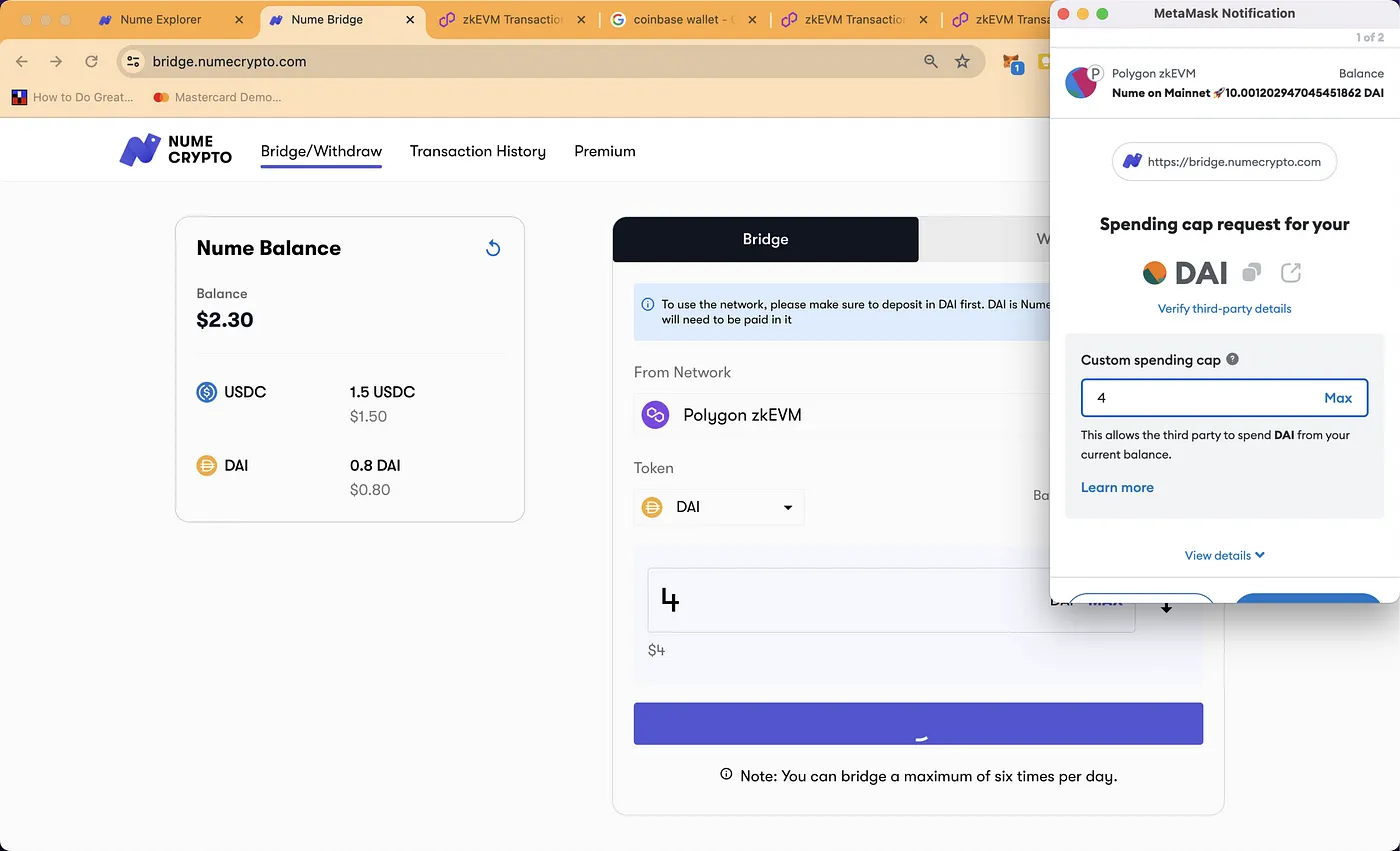The height and width of the screenshot is (851, 1400).
Task: Close the coinbase wallet tab
Action: [x=753, y=19]
